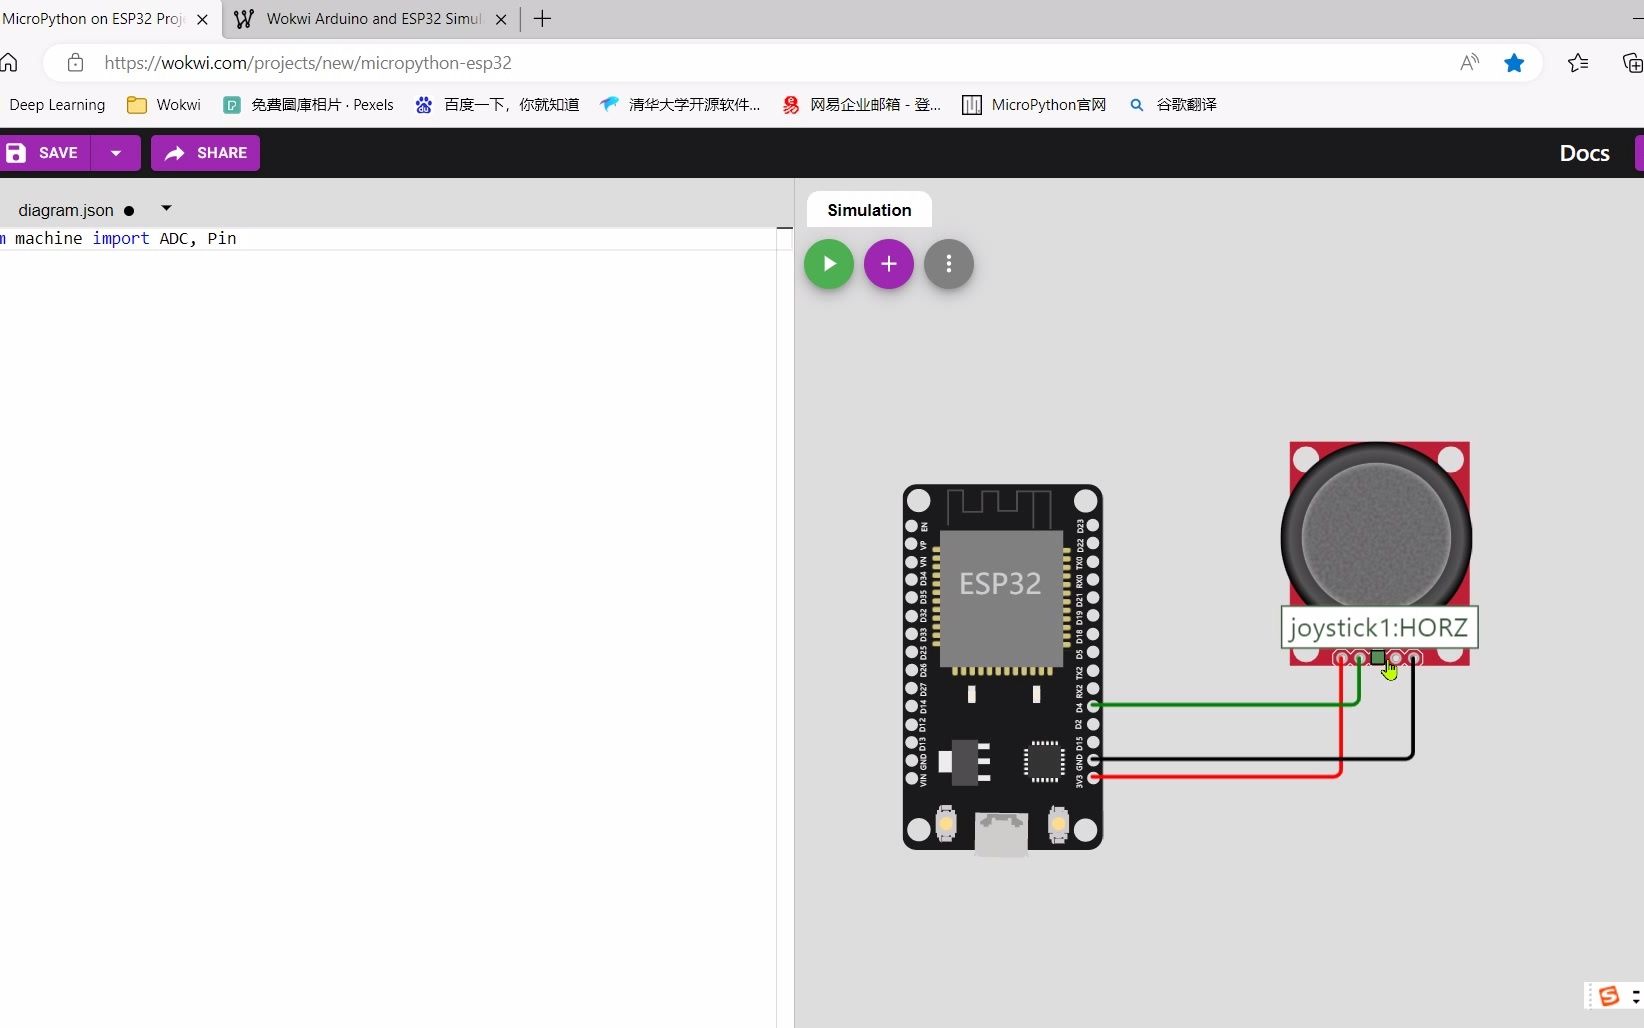Open the diagram.json file dropdown
This screenshot has height=1028, width=1644.
point(166,208)
